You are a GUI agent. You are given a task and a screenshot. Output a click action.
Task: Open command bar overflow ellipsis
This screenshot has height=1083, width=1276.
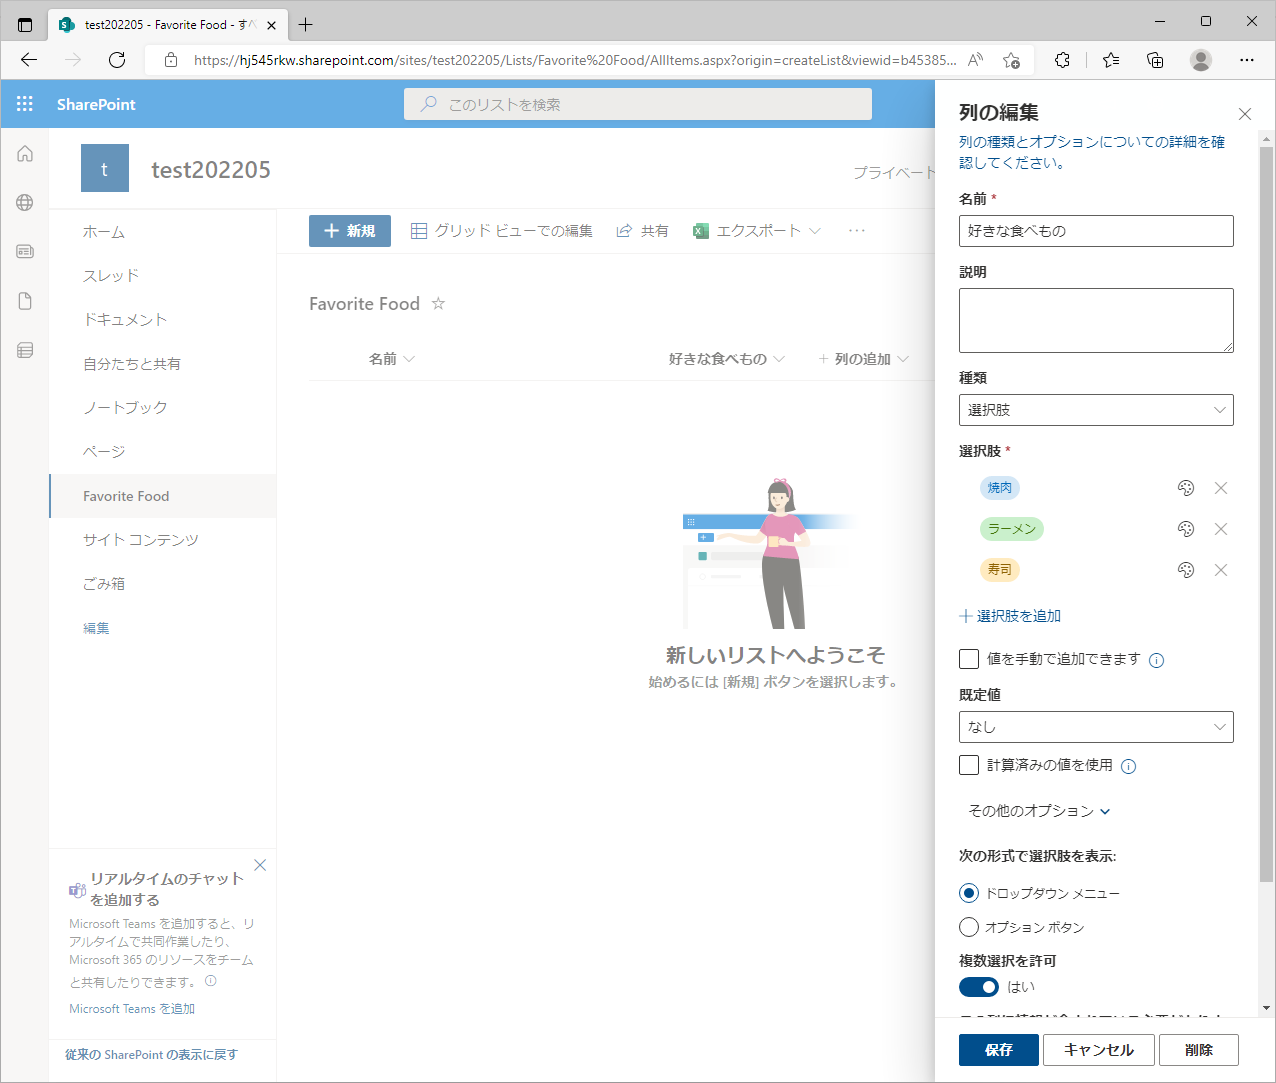coord(857,231)
